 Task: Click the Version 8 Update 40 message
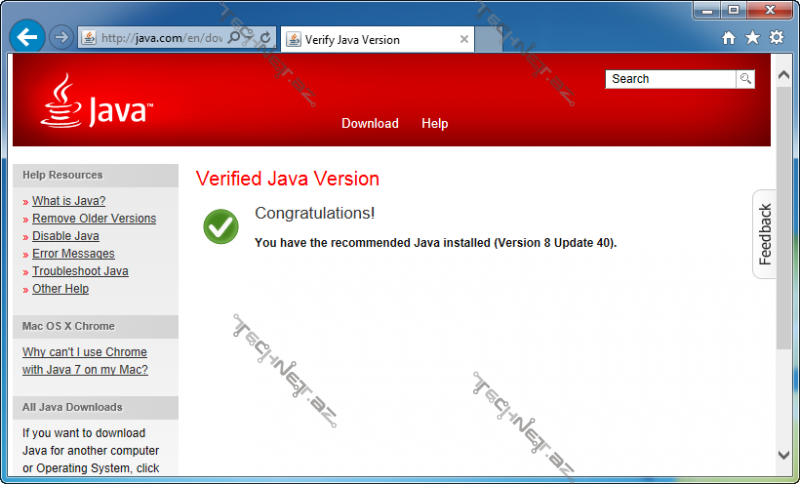(436, 243)
